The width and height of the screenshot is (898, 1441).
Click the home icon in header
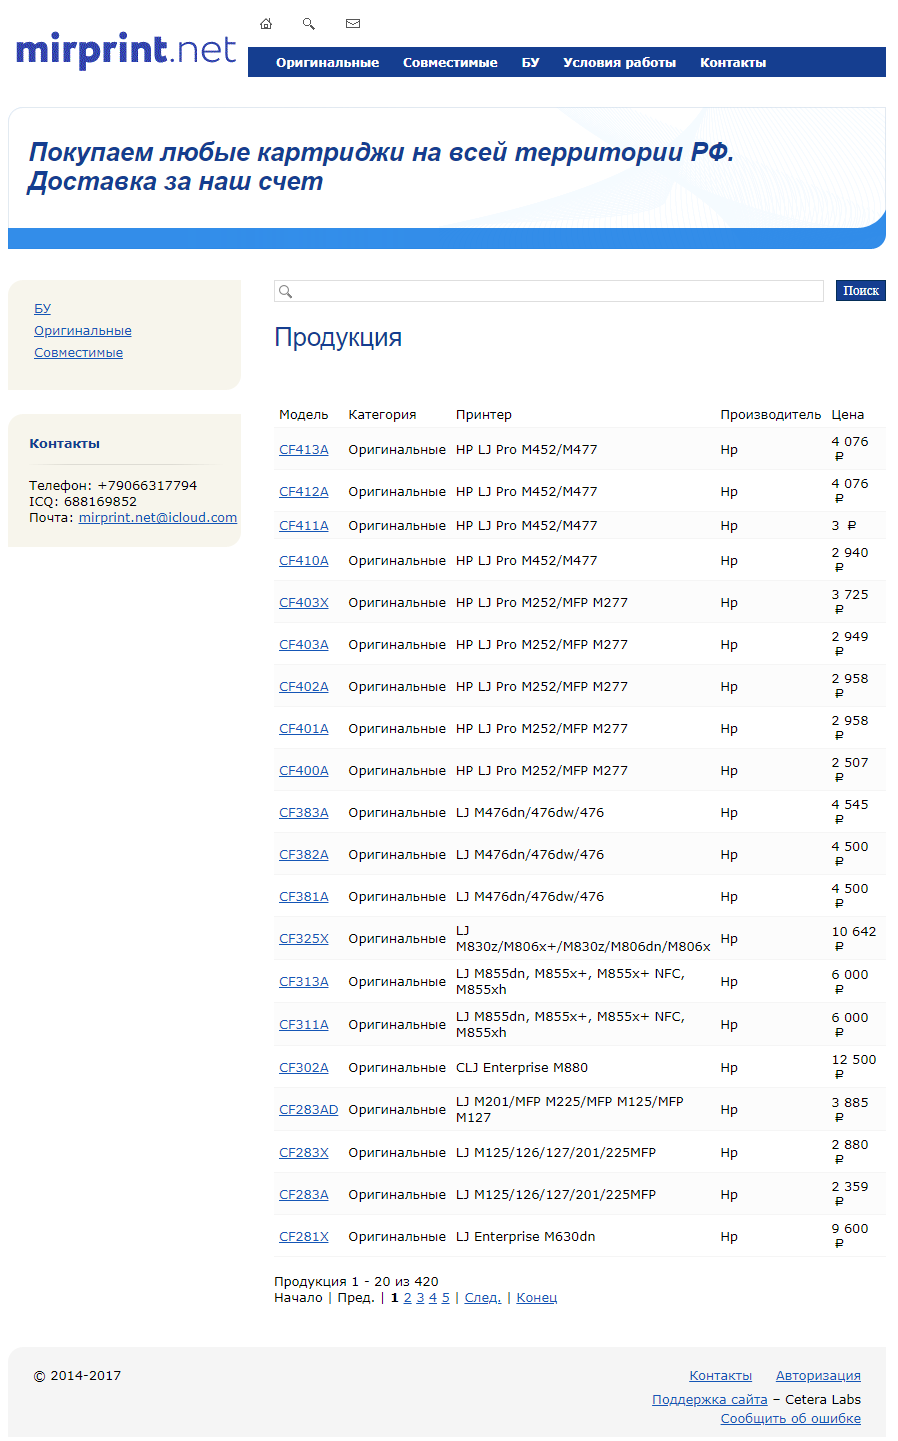tap(266, 24)
